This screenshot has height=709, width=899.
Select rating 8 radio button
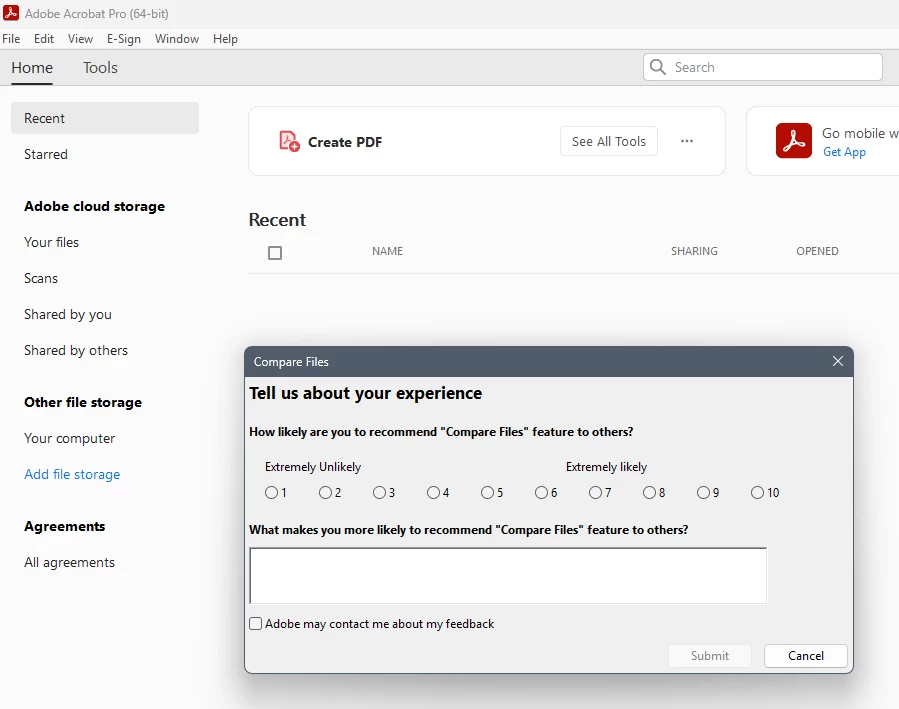649,492
